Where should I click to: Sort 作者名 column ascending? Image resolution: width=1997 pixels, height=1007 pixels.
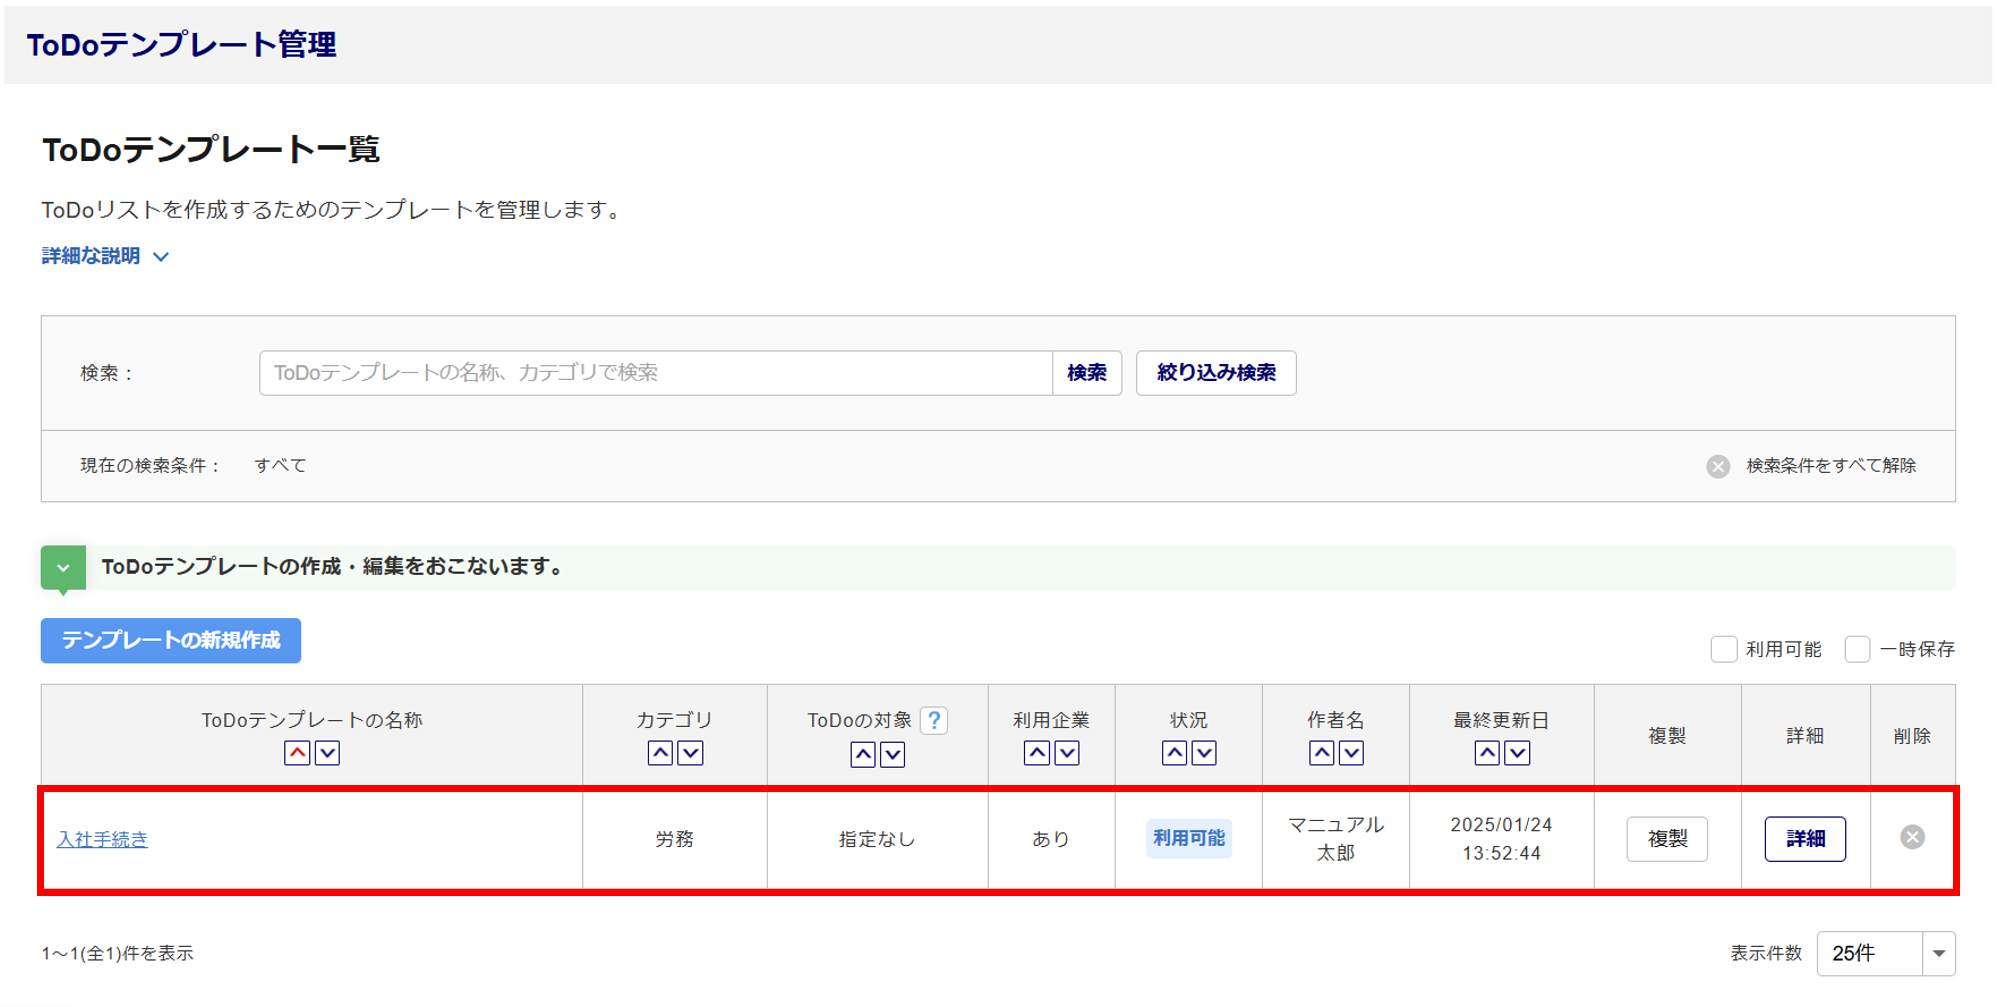1322,753
